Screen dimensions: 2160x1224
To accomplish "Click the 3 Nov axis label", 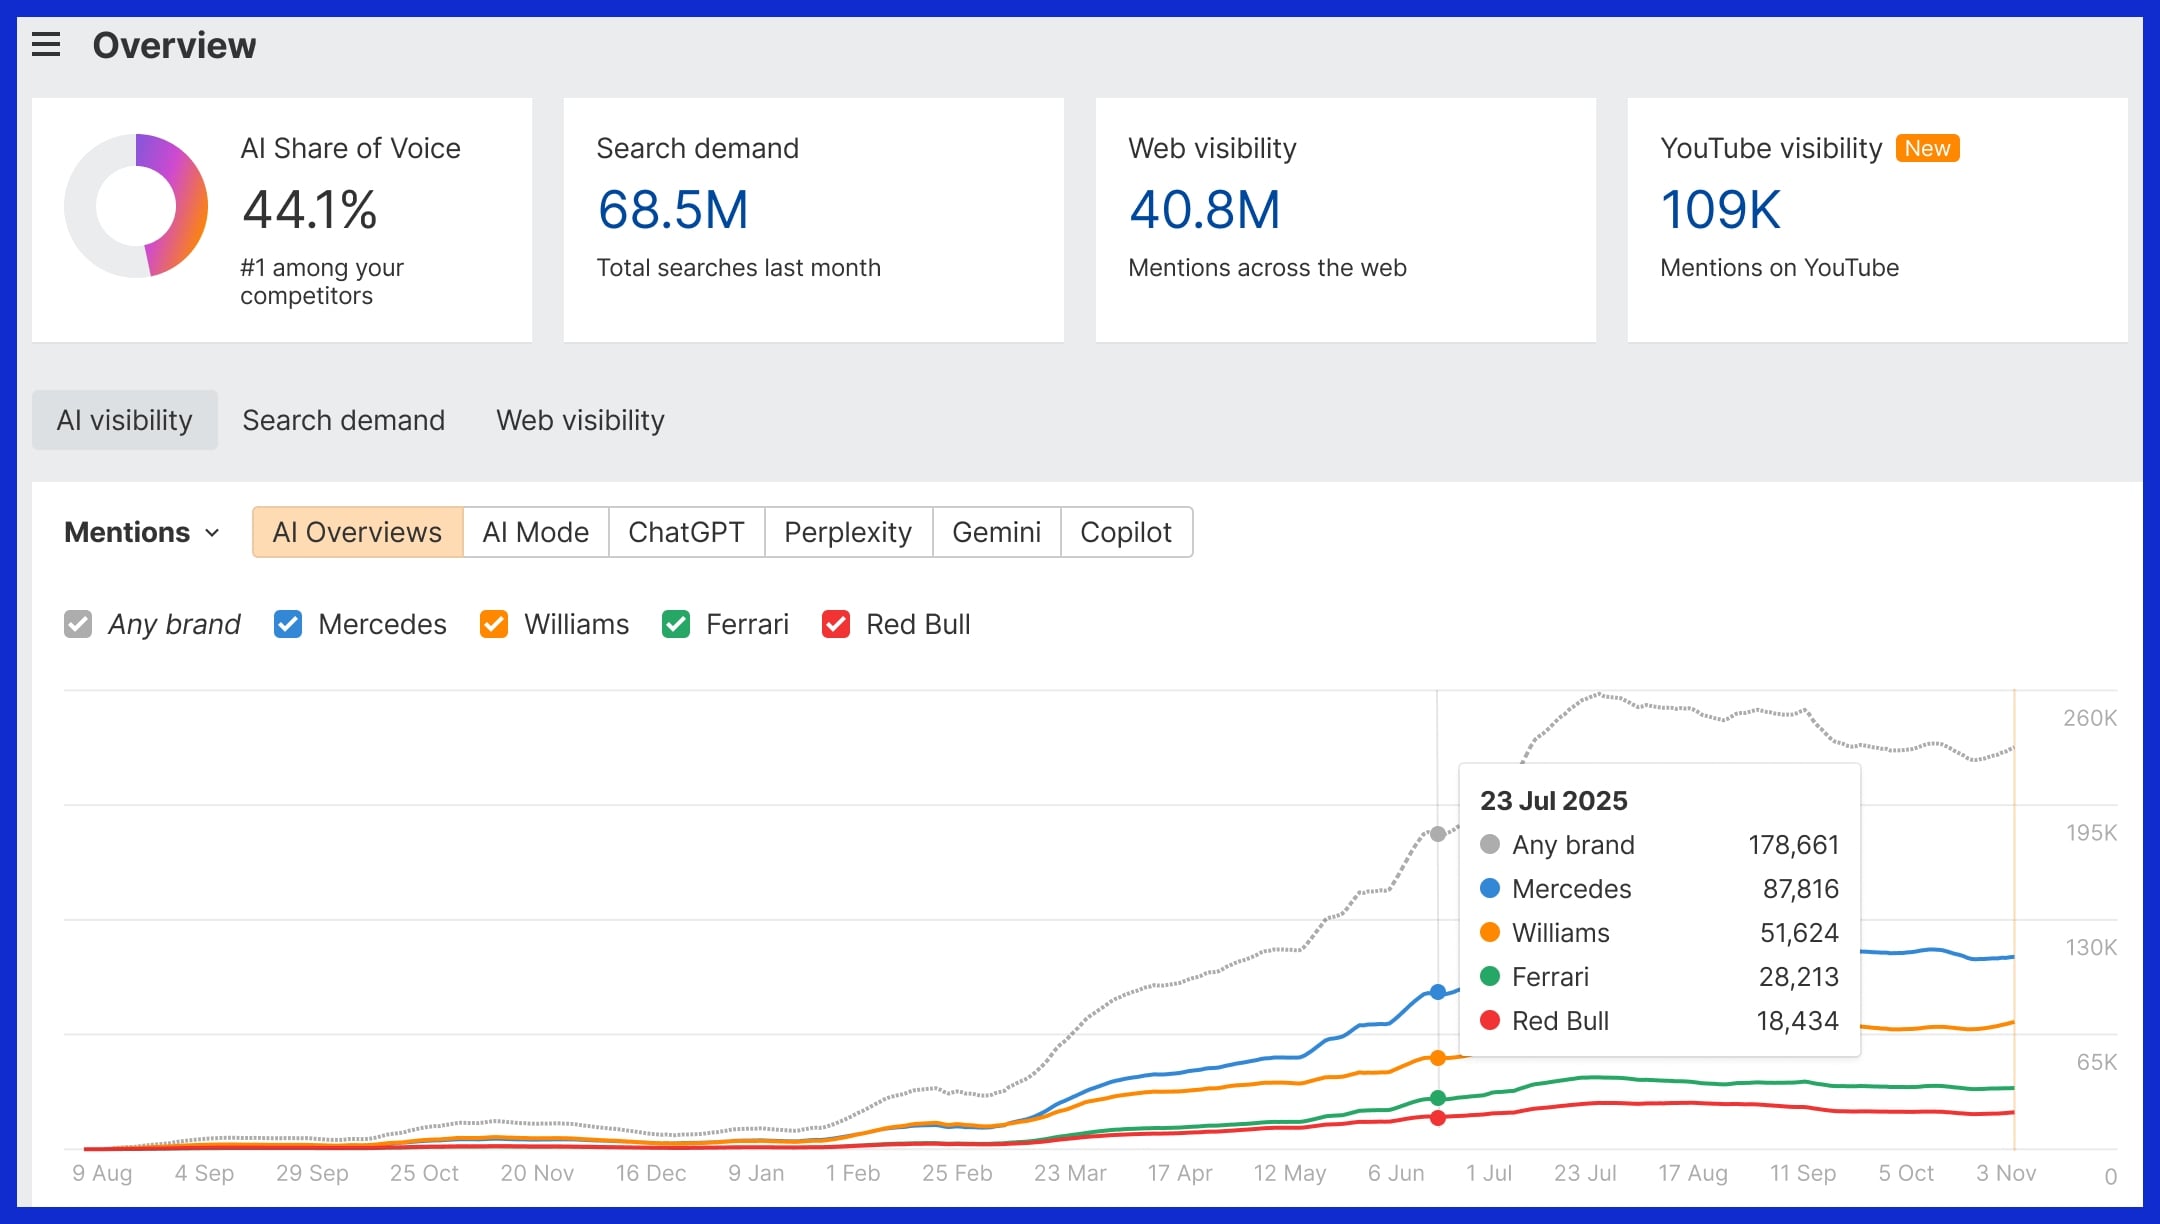I will 2006,1173.
